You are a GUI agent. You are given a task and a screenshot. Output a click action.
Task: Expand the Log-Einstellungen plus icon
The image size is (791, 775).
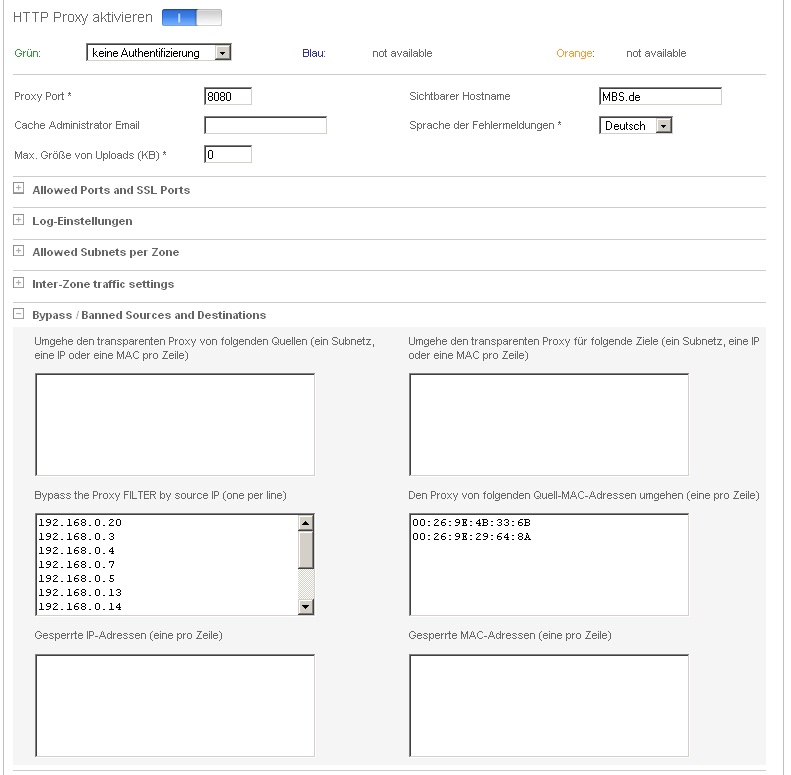pyautogui.click(x=18, y=220)
